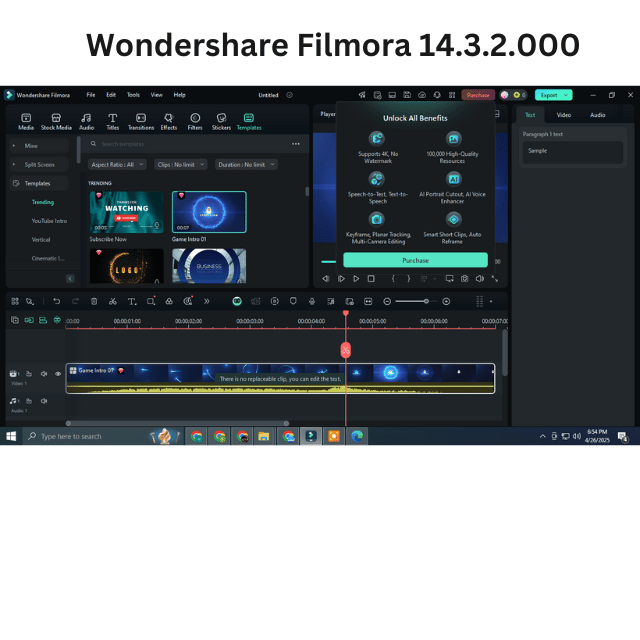
Task: Click the red Purchase button in title bar
Action: pos(478,95)
